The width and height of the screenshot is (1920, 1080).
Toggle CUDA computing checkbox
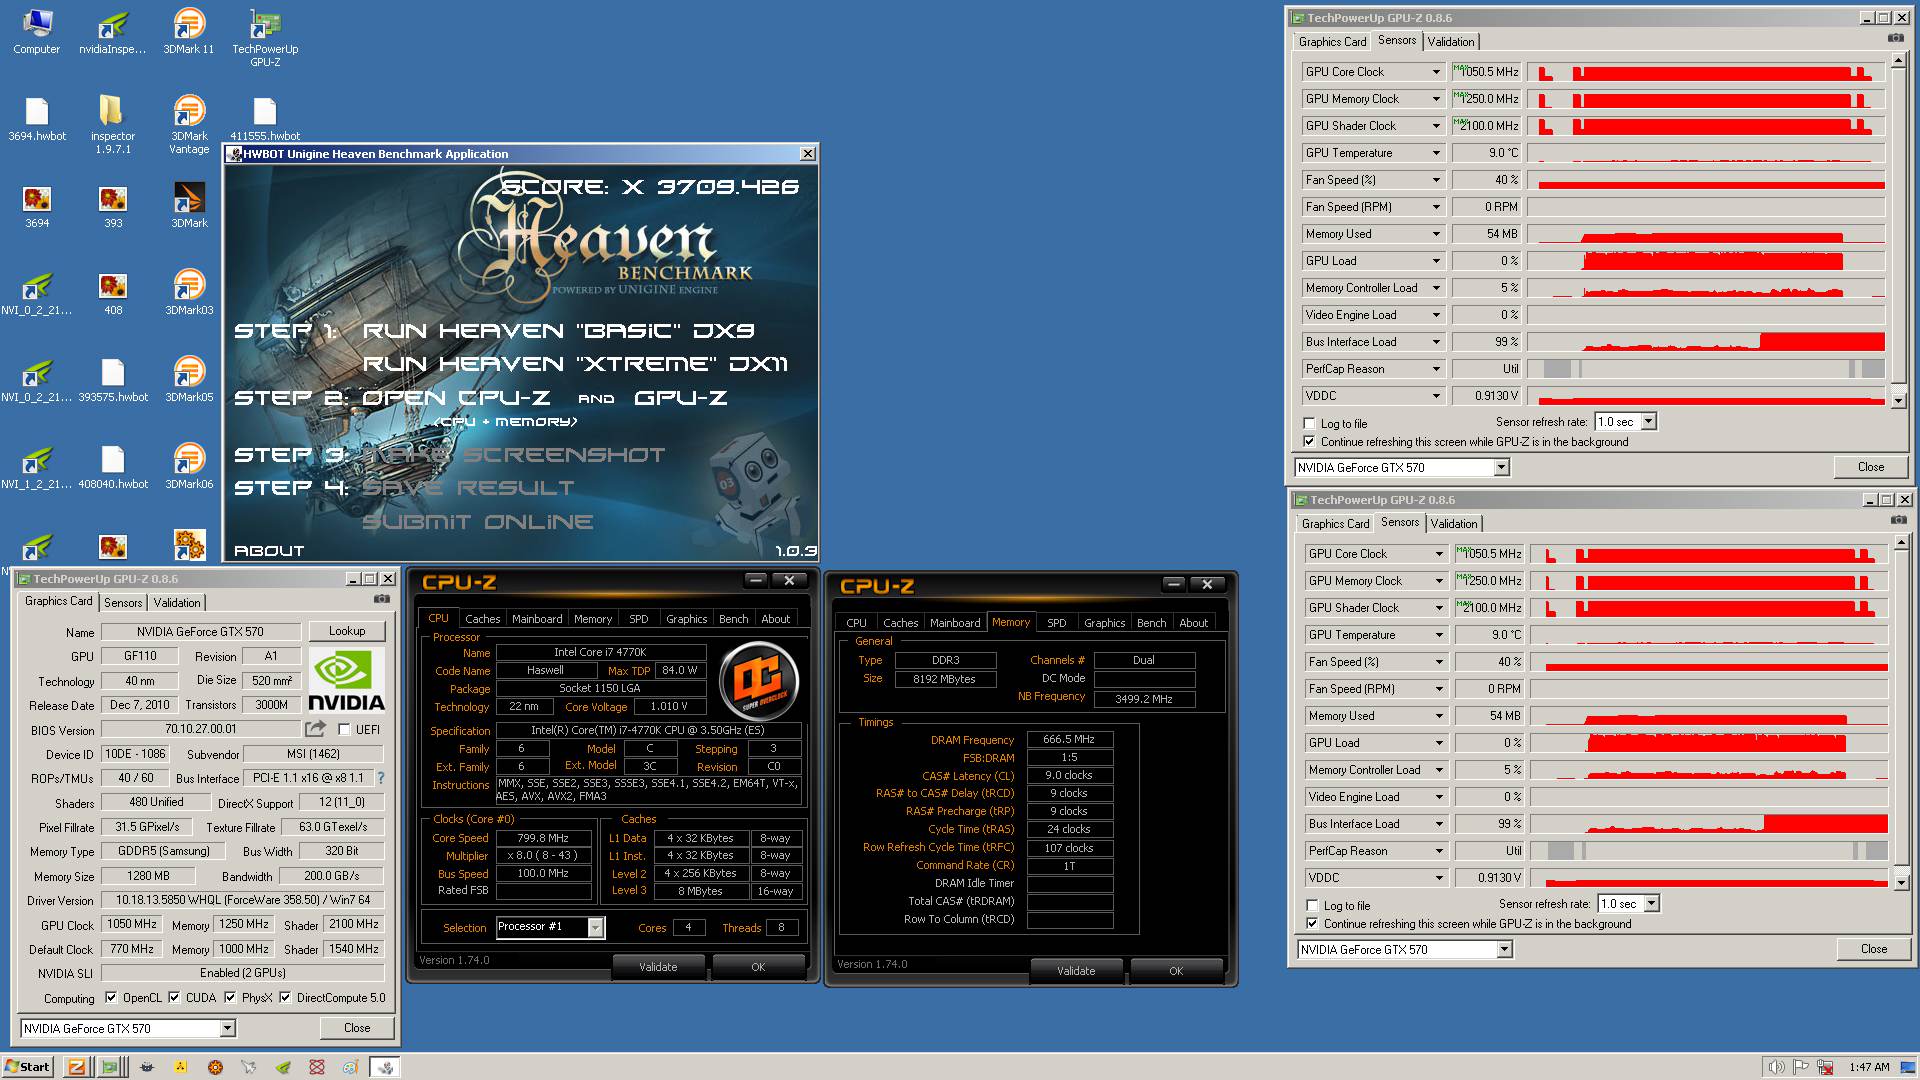174,998
